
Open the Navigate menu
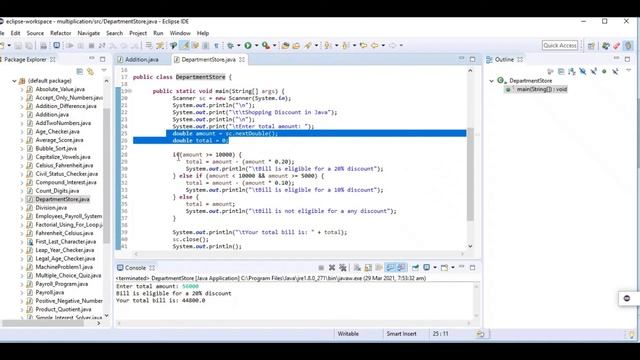tap(89, 33)
